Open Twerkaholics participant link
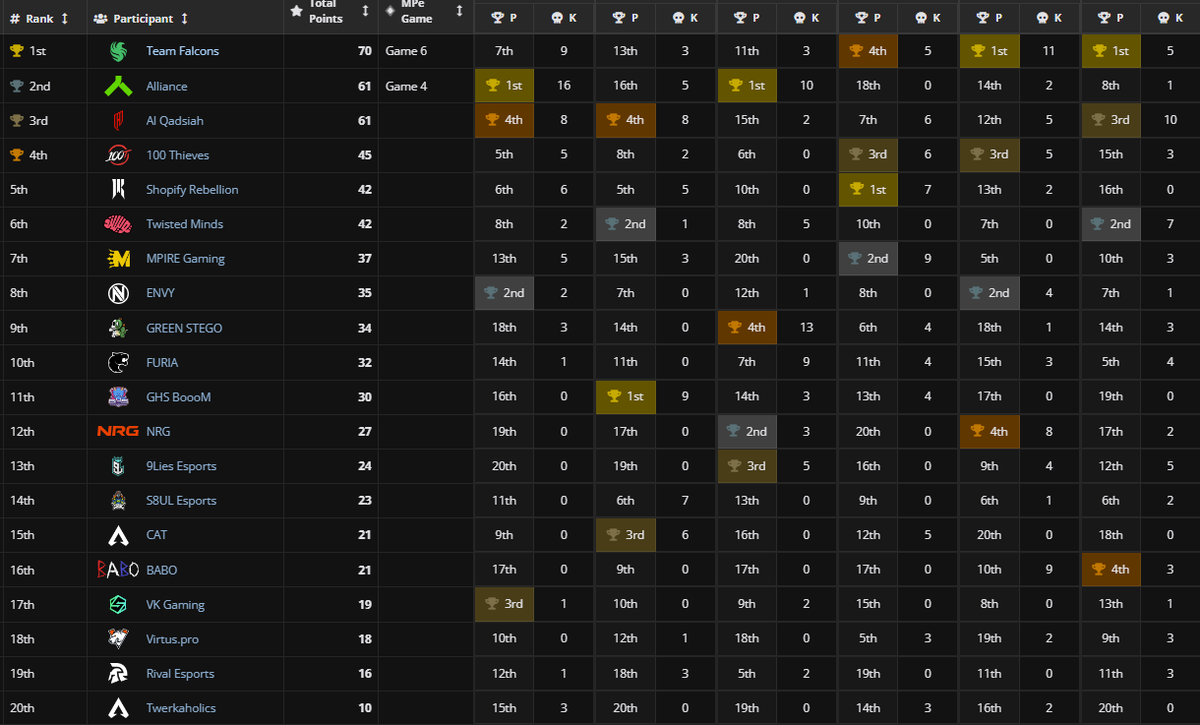This screenshot has height=725, width=1200. click(x=181, y=708)
